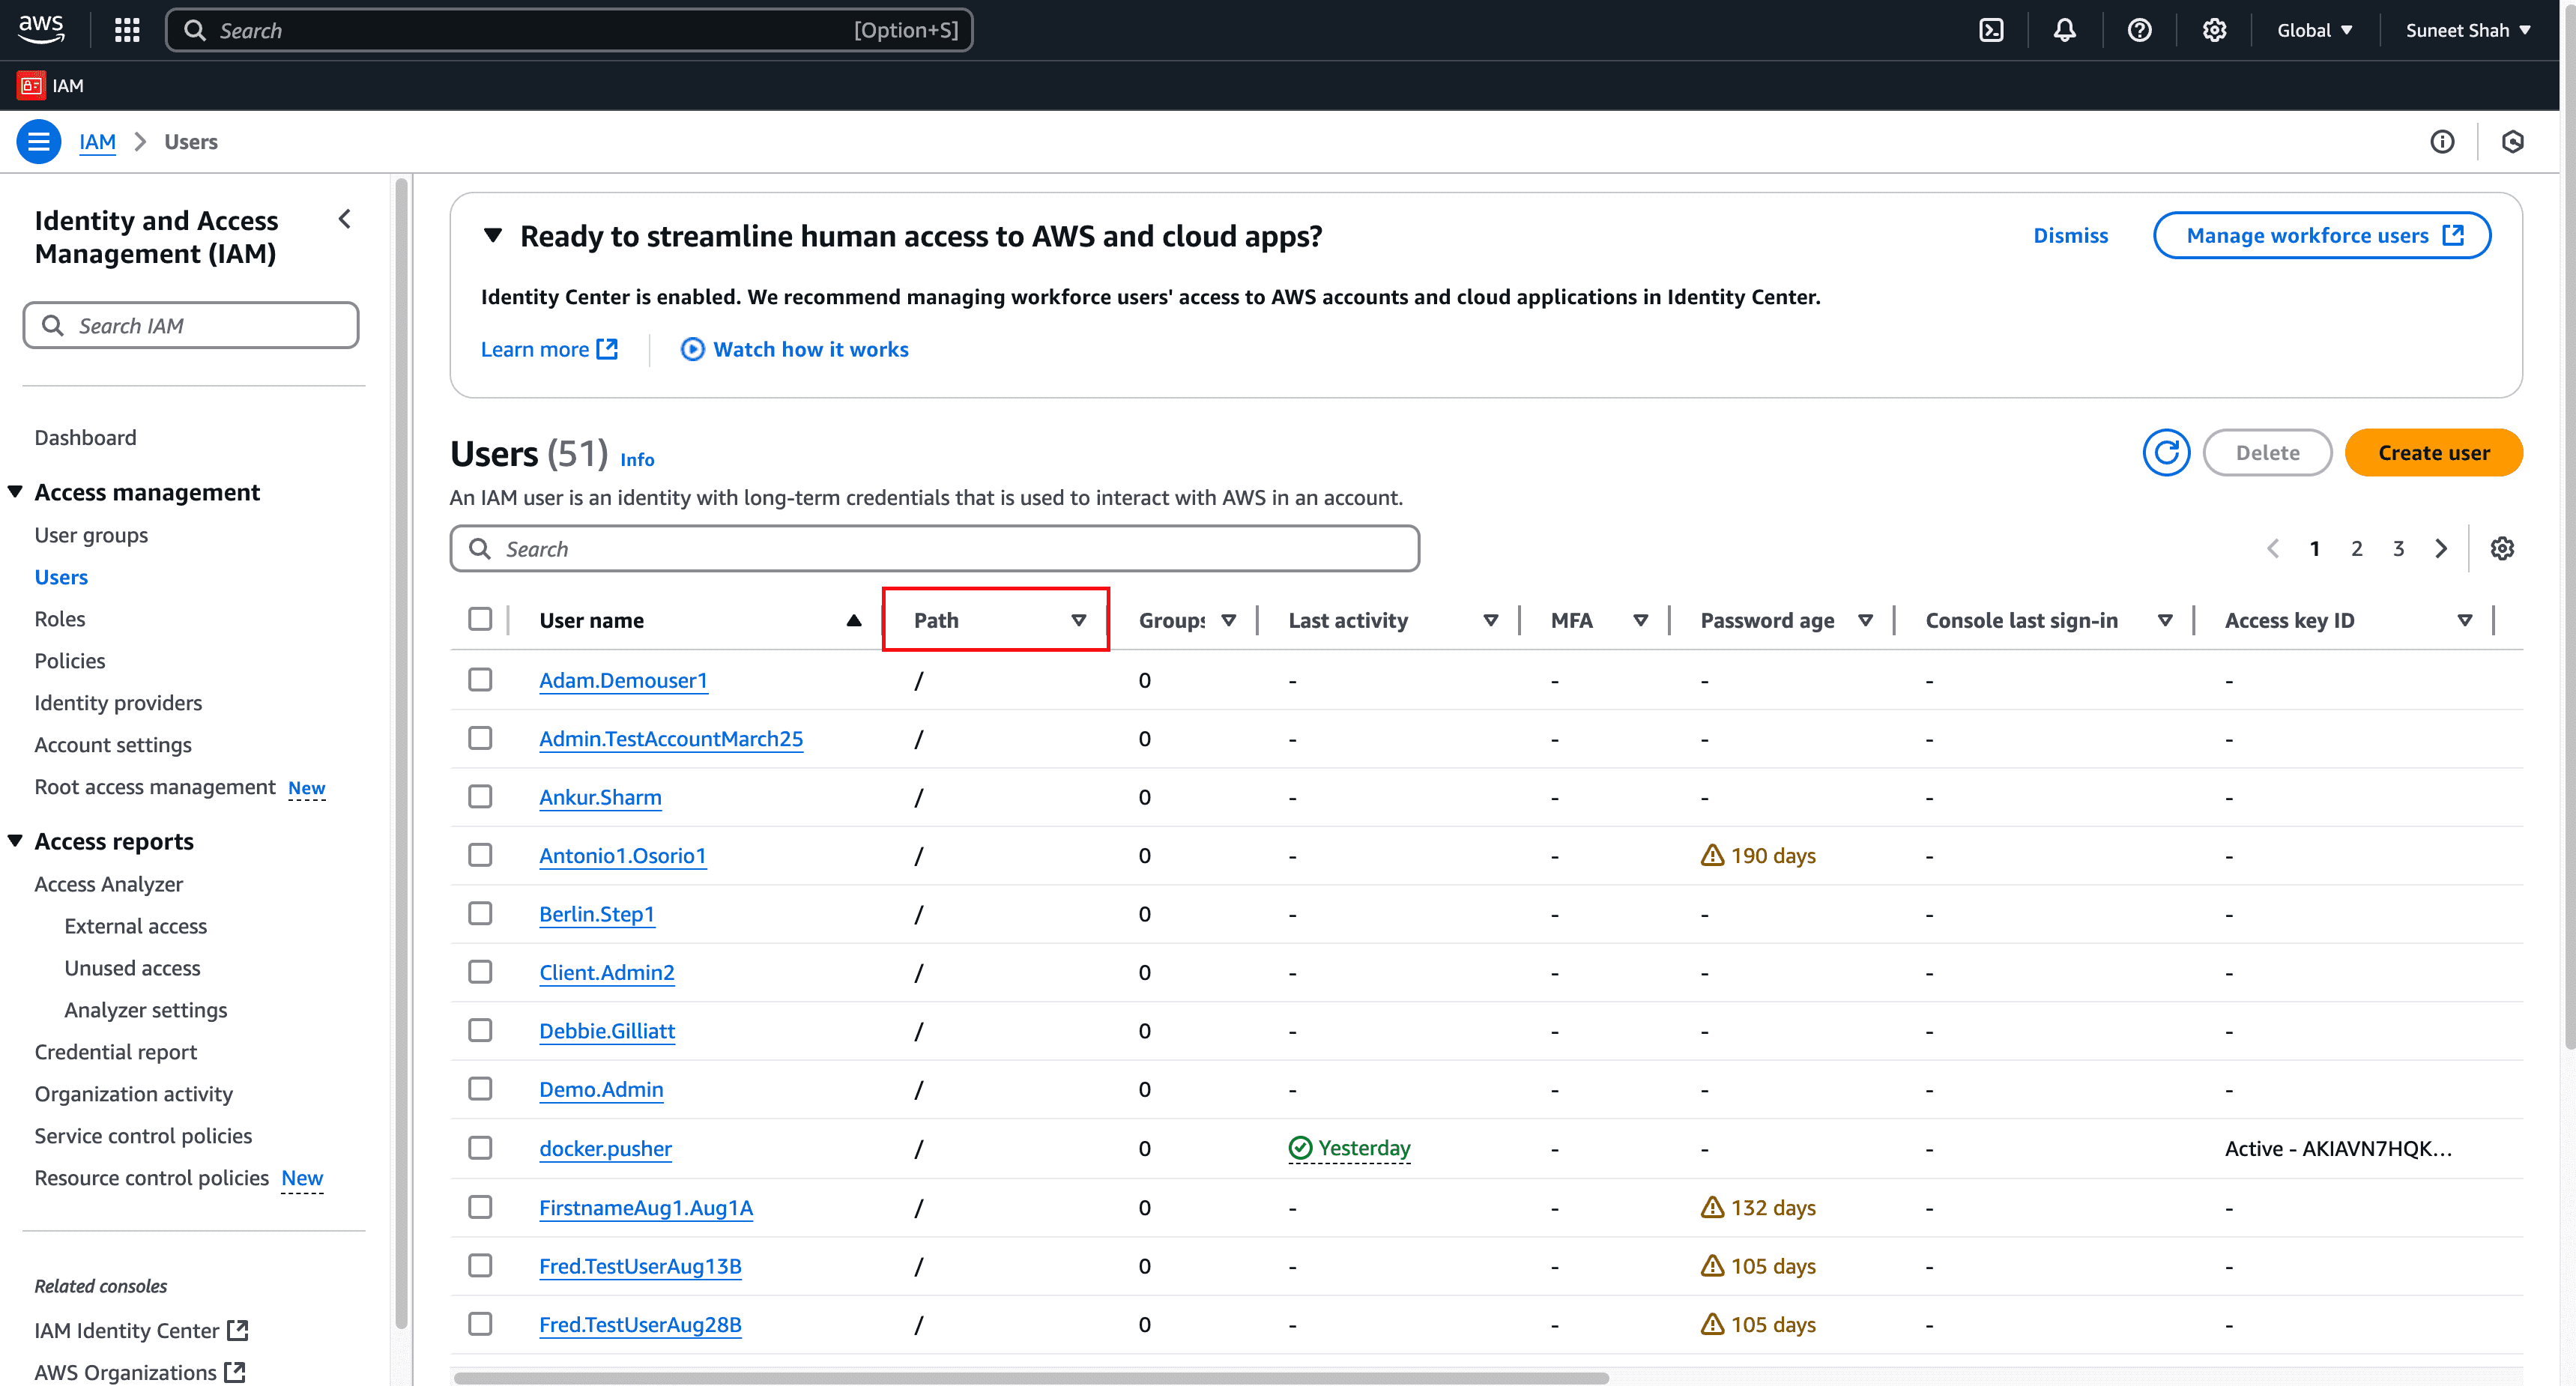This screenshot has height=1386, width=2576.
Task: Toggle the blue hamburger navigation menu
Action: (38, 141)
